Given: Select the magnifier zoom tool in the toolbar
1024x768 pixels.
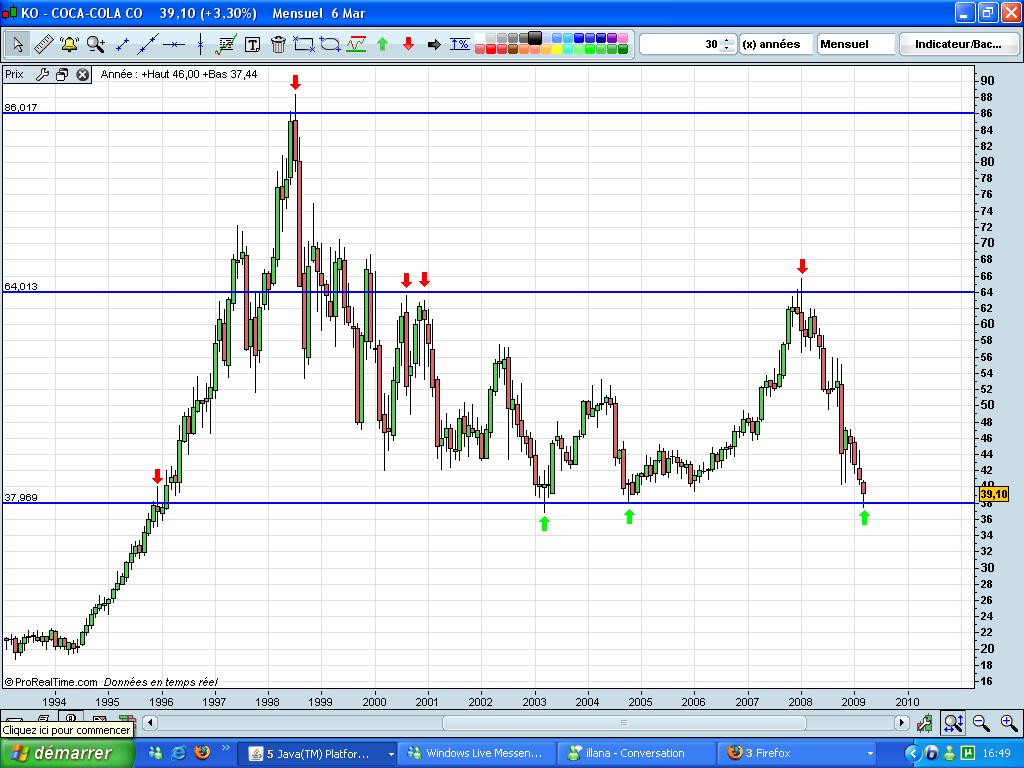Looking at the screenshot, I should (x=95, y=44).
